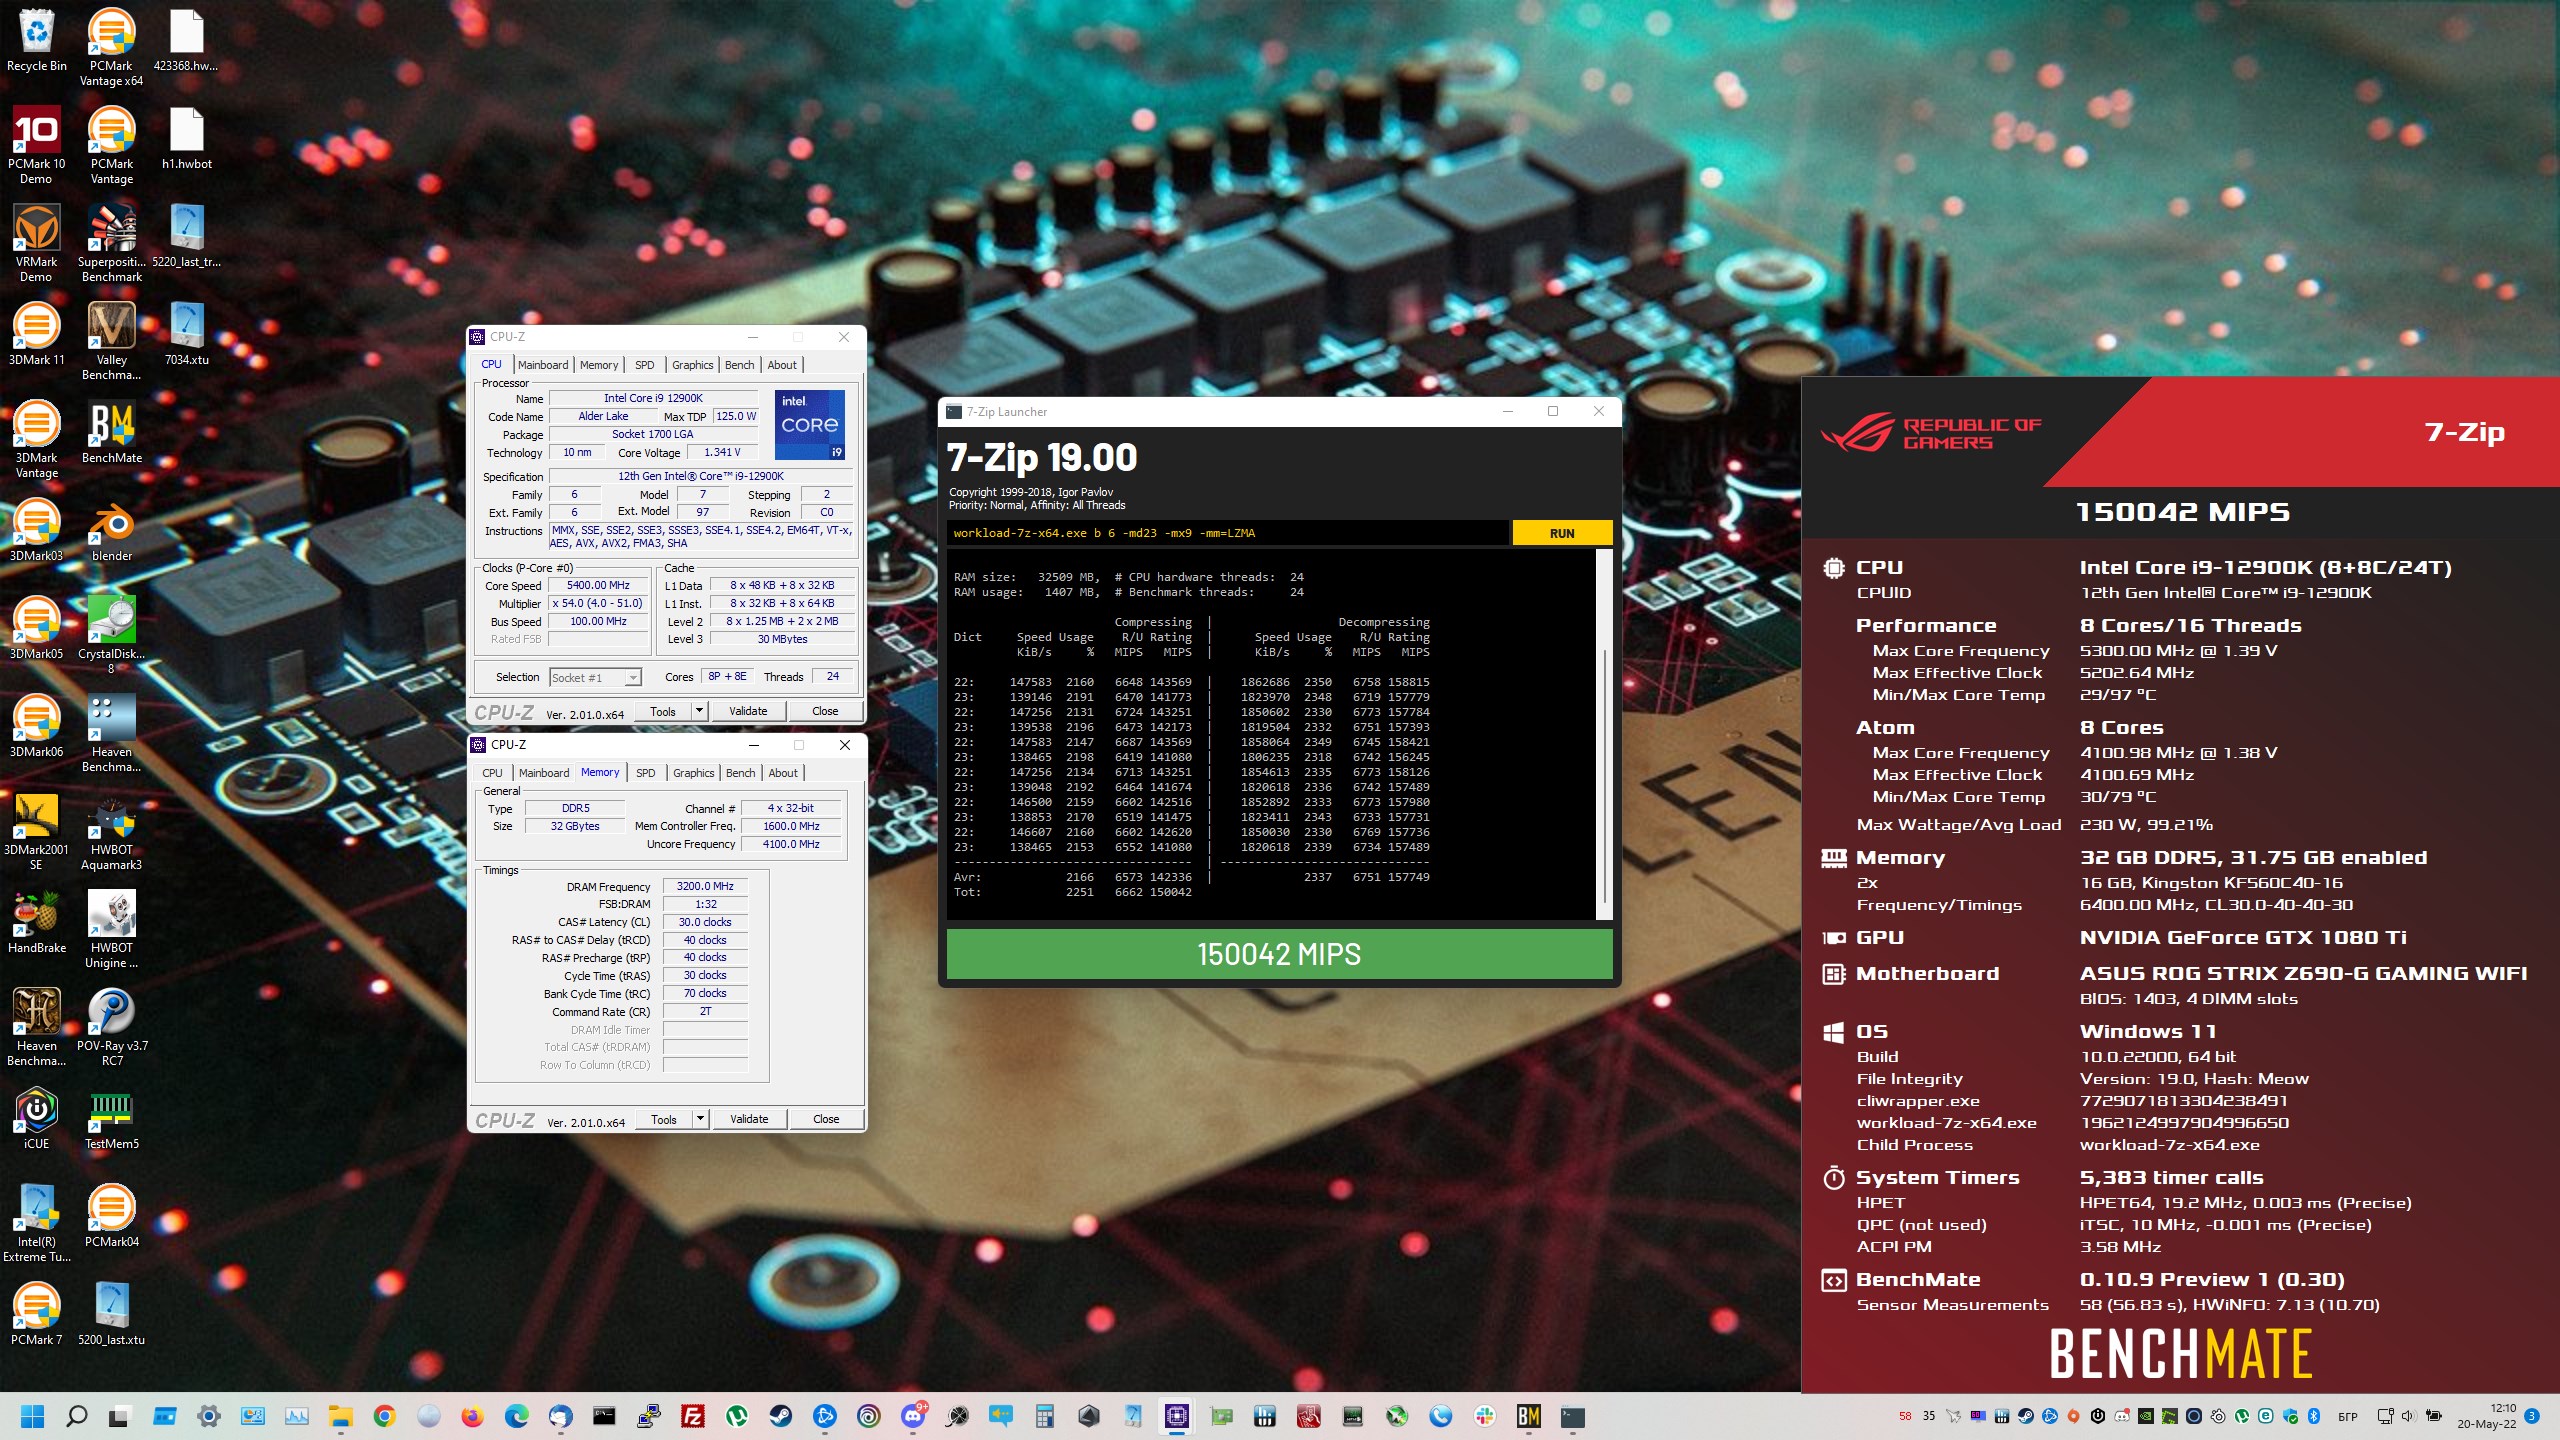Open the BenchMate BM taskbar icon

click(x=1528, y=1416)
